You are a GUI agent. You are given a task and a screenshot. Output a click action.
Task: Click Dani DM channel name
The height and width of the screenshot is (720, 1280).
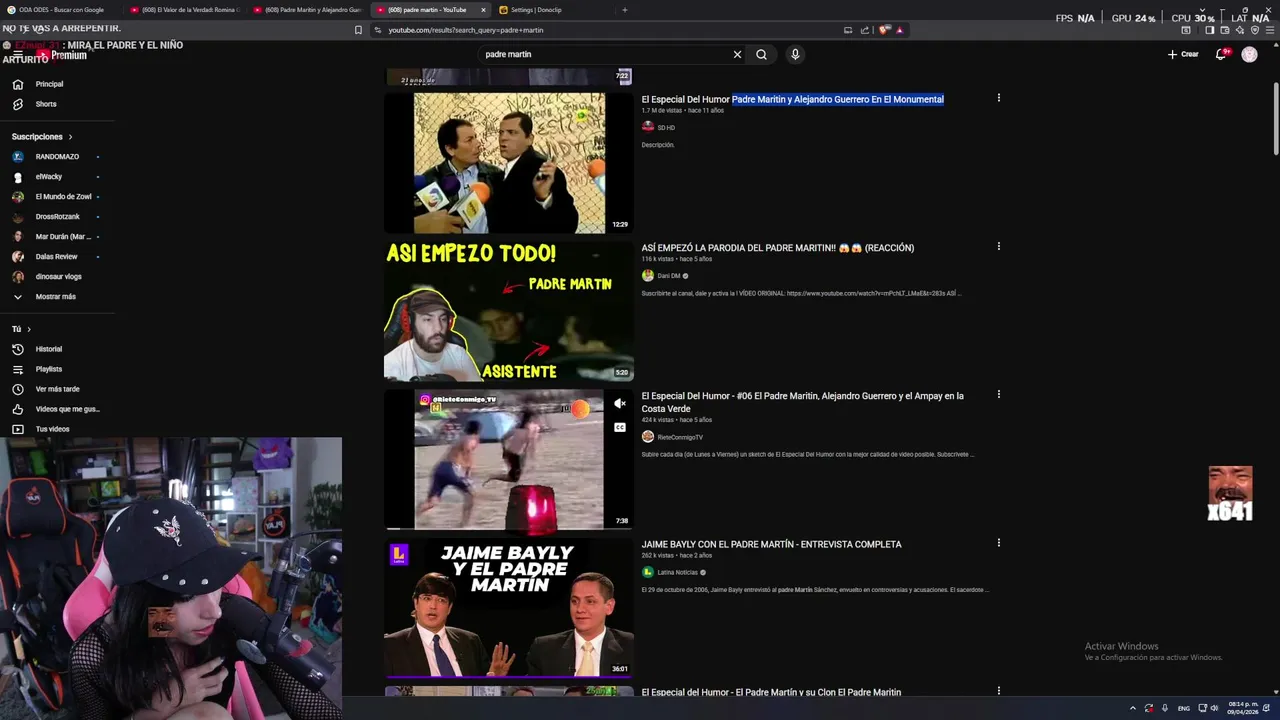(668, 276)
